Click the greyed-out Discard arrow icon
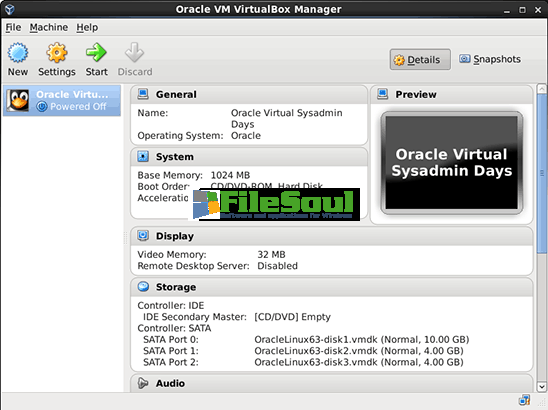The height and width of the screenshot is (410, 548). pos(135,52)
